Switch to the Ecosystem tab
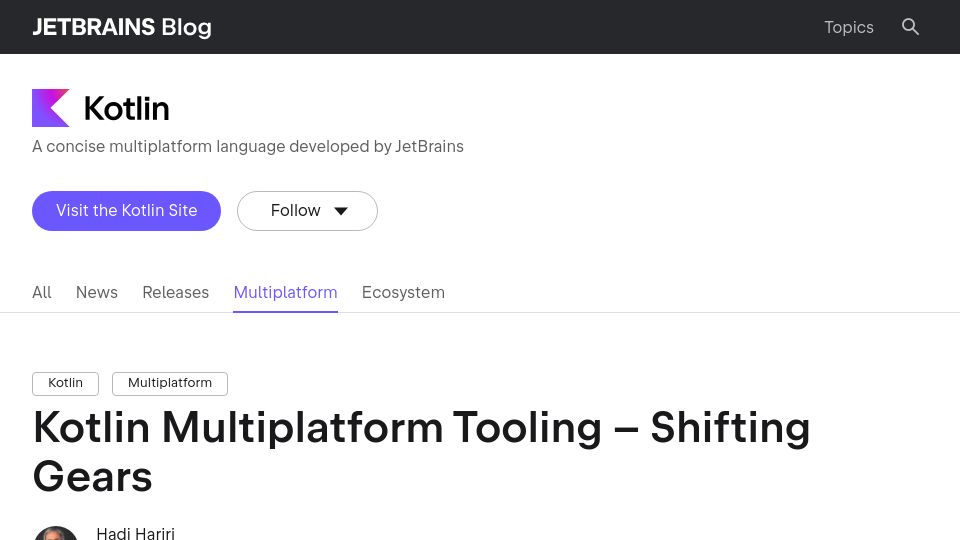 403,293
